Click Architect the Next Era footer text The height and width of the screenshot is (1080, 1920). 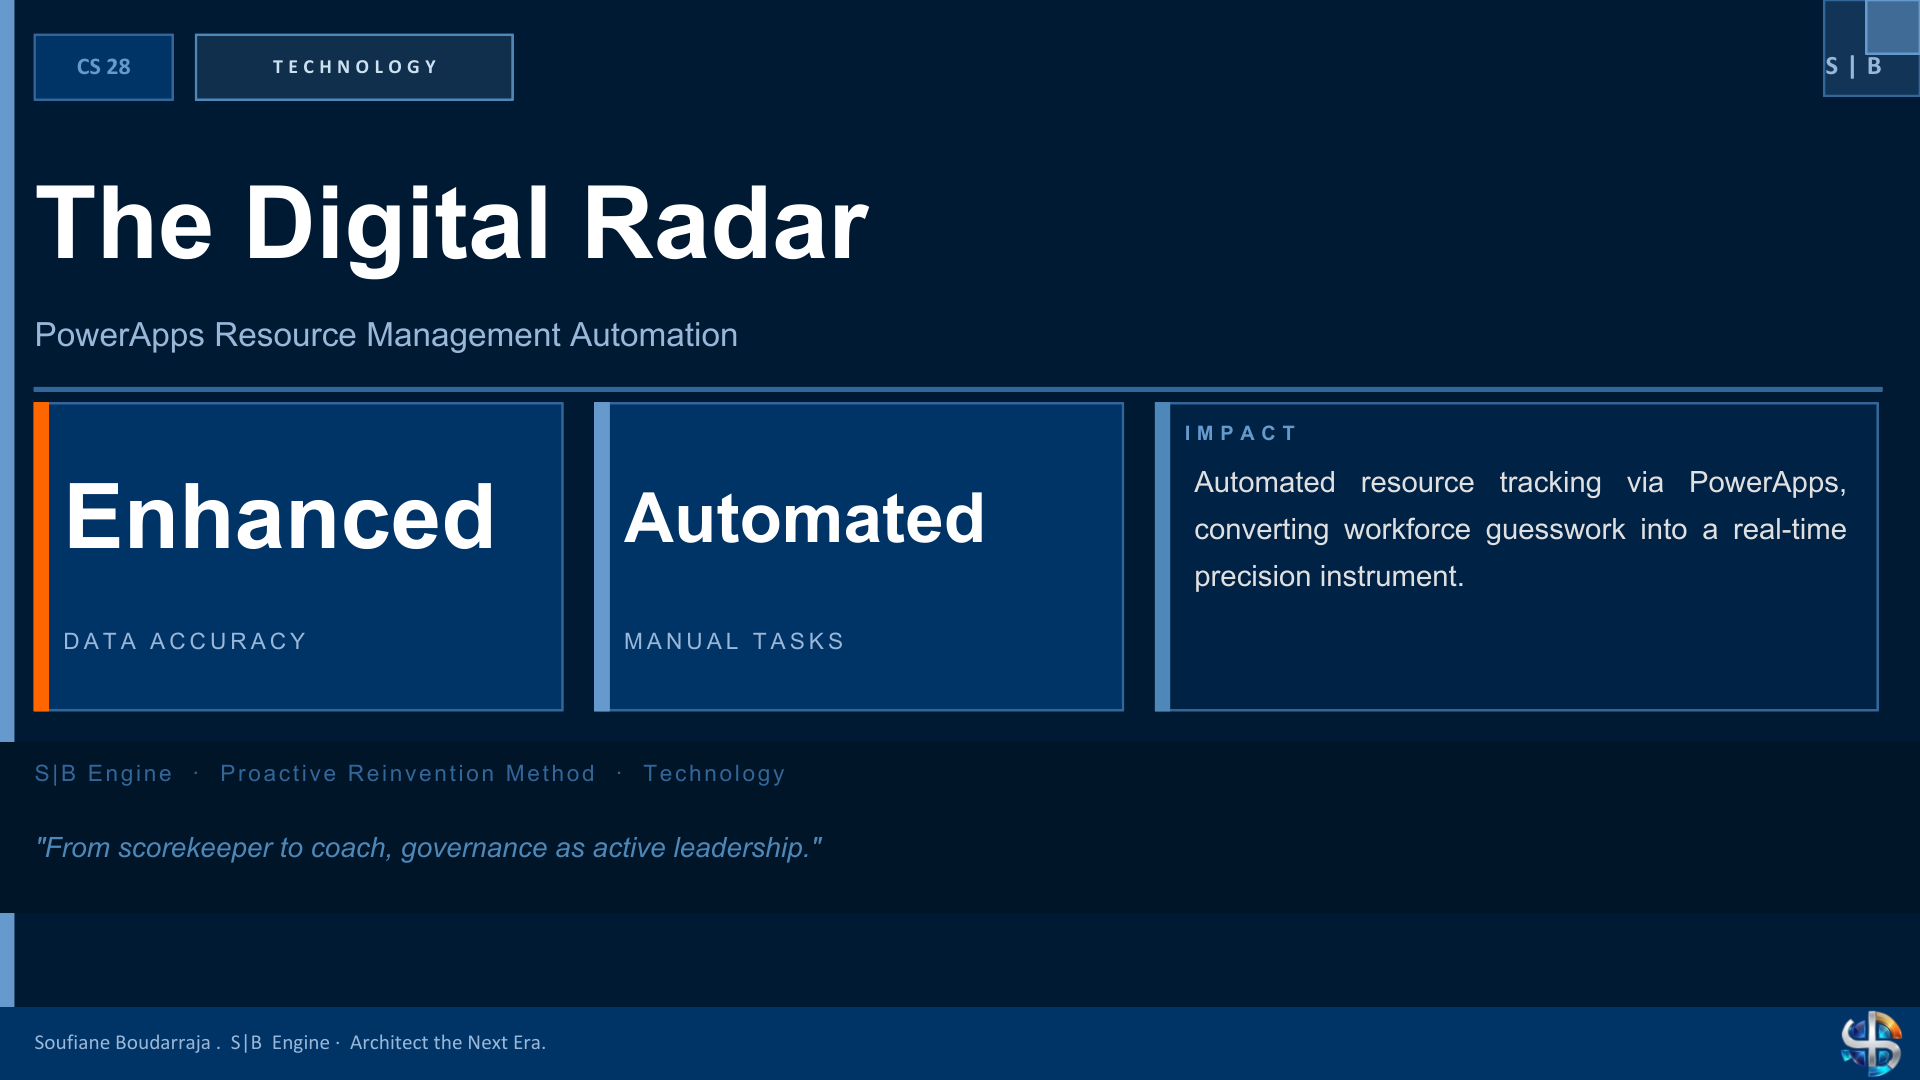[x=447, y=1042]
